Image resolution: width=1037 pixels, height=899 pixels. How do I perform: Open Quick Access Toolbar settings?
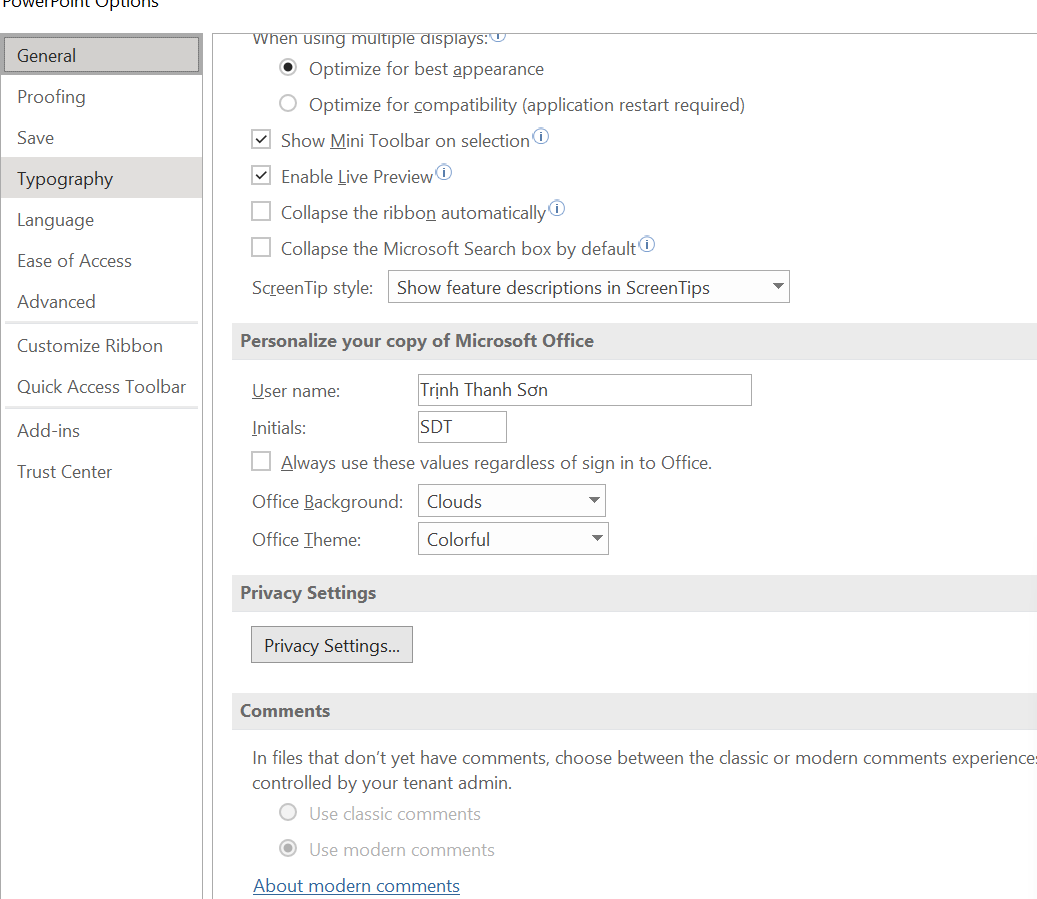coord(102,386)
